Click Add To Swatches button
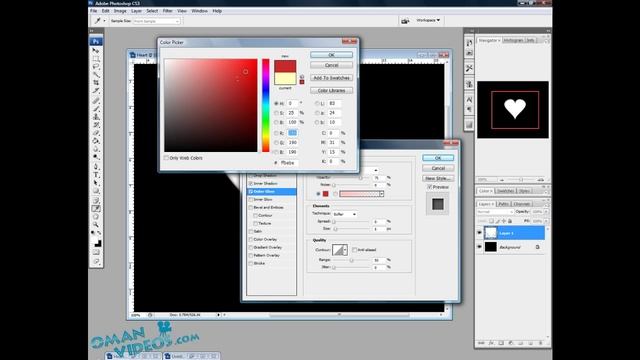Image resolution: width=640 pixels, height=360 pixels. coord(331,78)
